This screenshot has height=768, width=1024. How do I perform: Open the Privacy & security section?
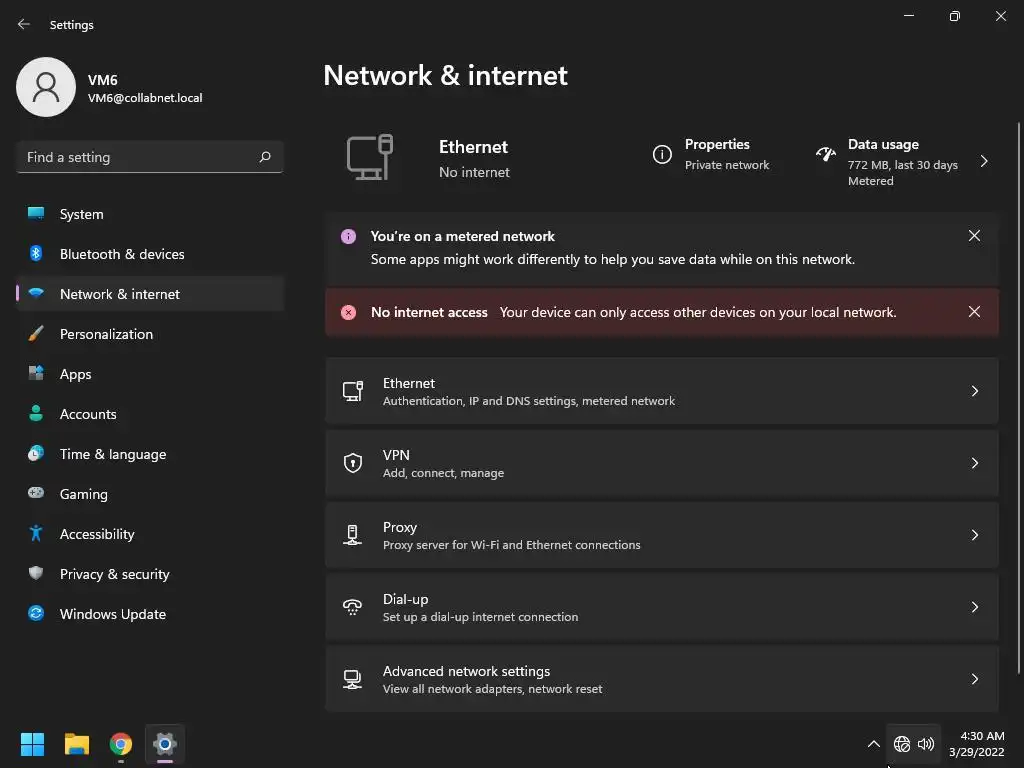point(114,574)
